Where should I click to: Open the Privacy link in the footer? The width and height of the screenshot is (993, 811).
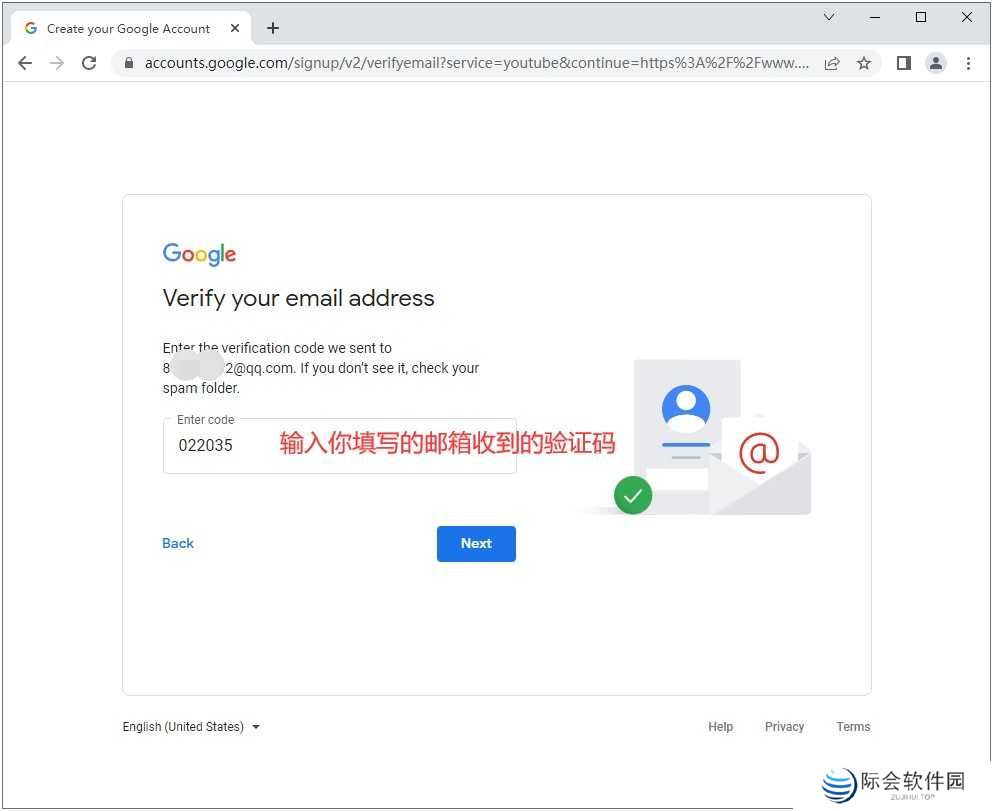785,727
